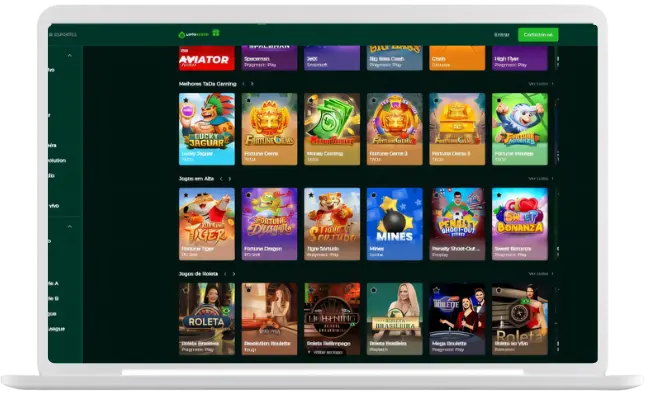
Task: Favorite Mines with its star icon
Action: pyautogui.click(x=374, y=195)
